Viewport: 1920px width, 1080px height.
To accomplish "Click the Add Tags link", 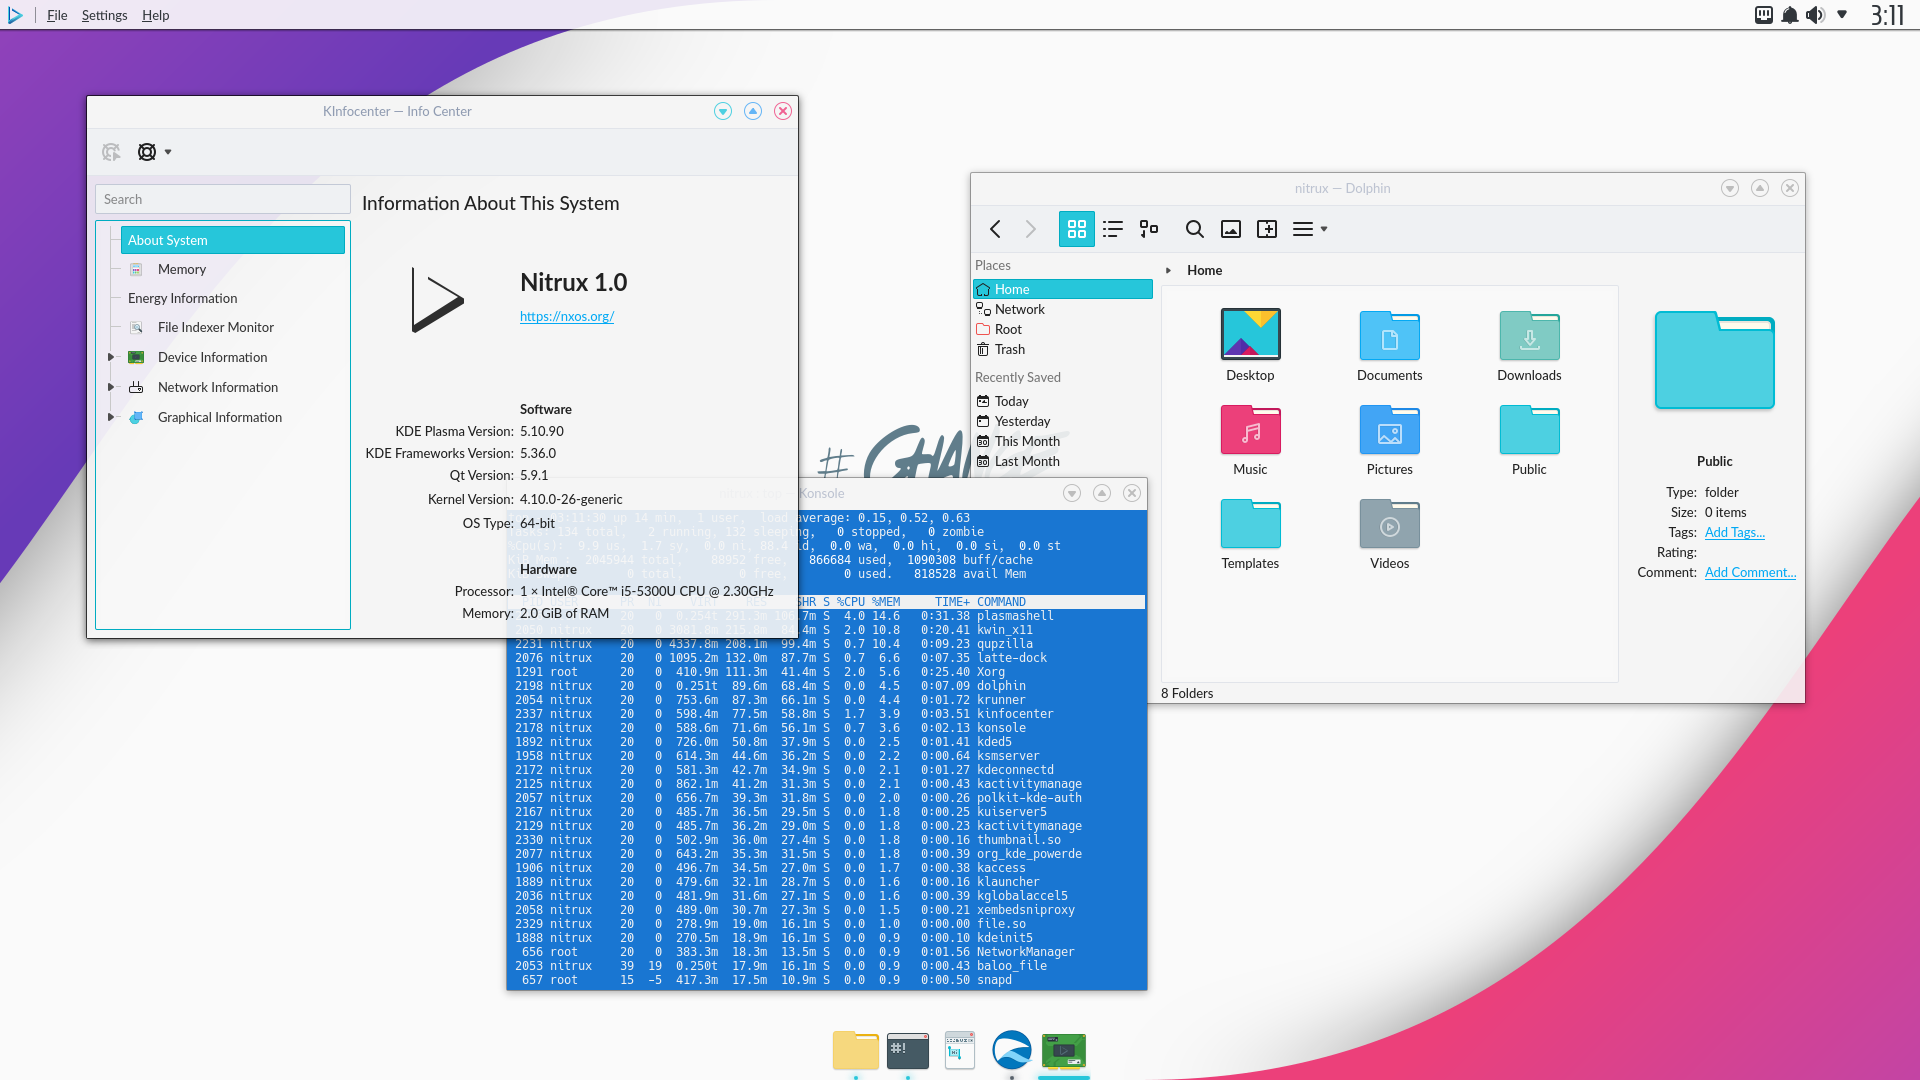I will point(1734,532).
